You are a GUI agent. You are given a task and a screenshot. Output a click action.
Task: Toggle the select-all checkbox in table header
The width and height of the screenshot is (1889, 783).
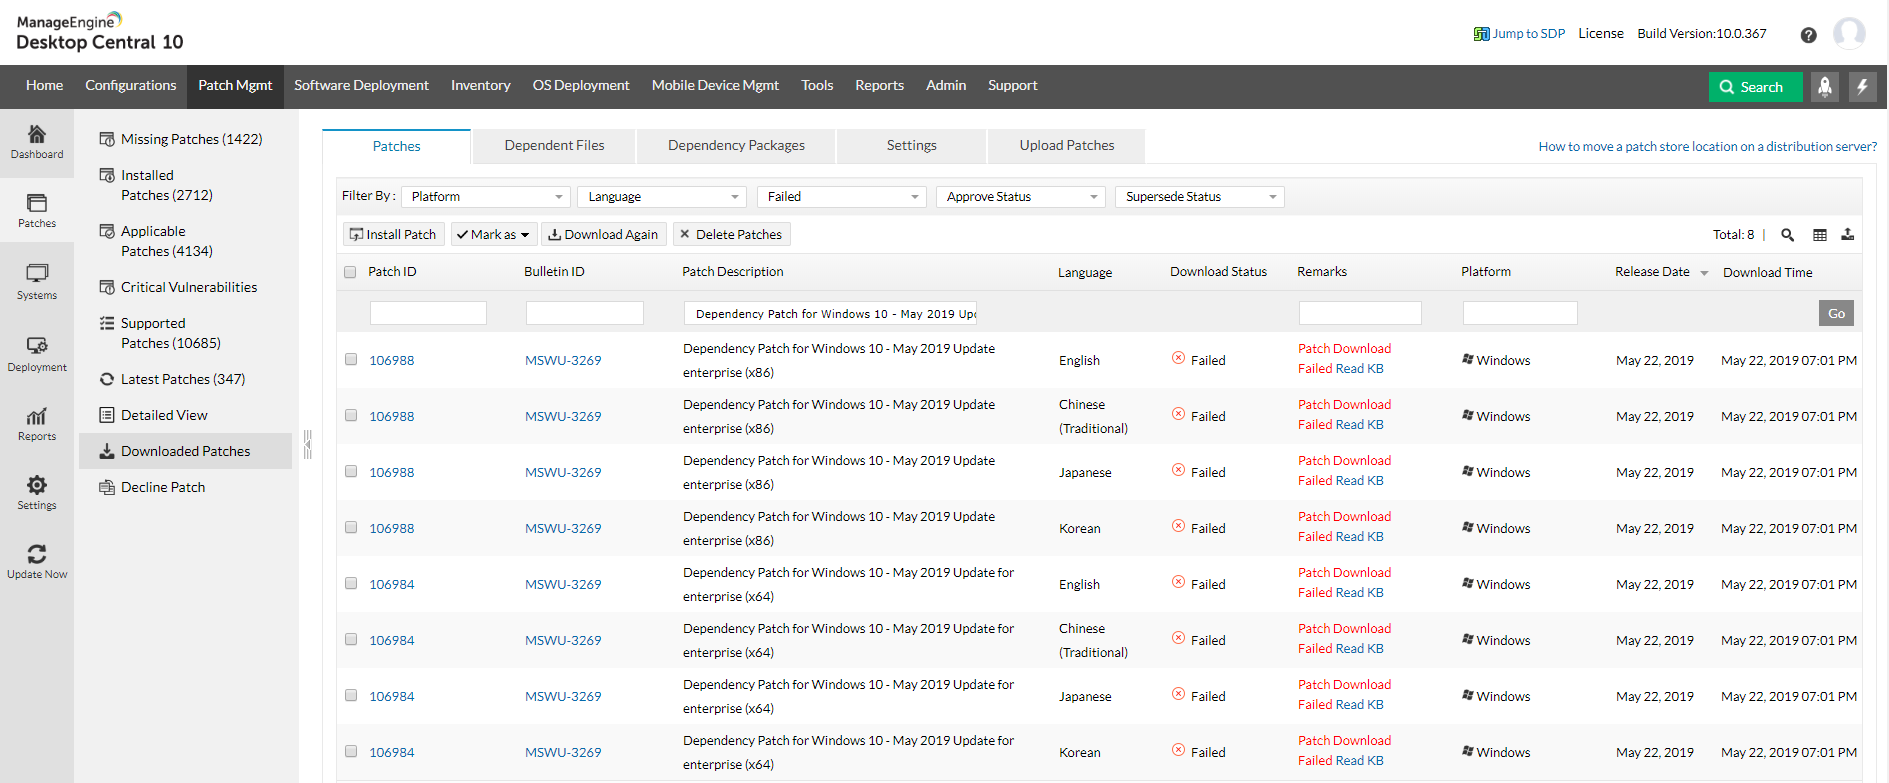tap(350, 272)
